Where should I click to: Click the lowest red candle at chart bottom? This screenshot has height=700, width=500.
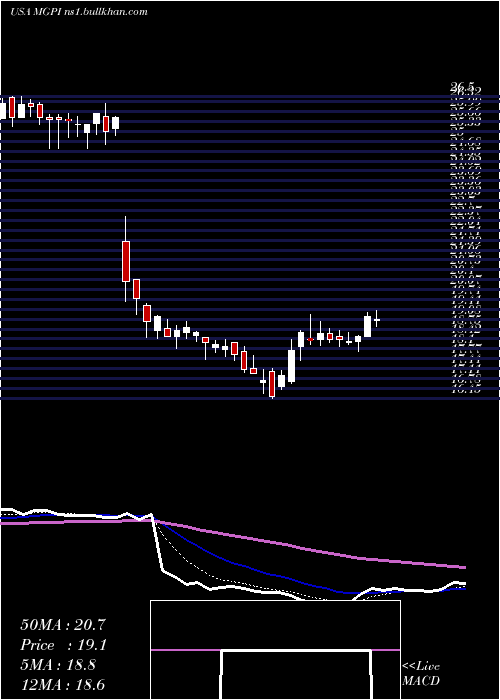click(272, 384)
